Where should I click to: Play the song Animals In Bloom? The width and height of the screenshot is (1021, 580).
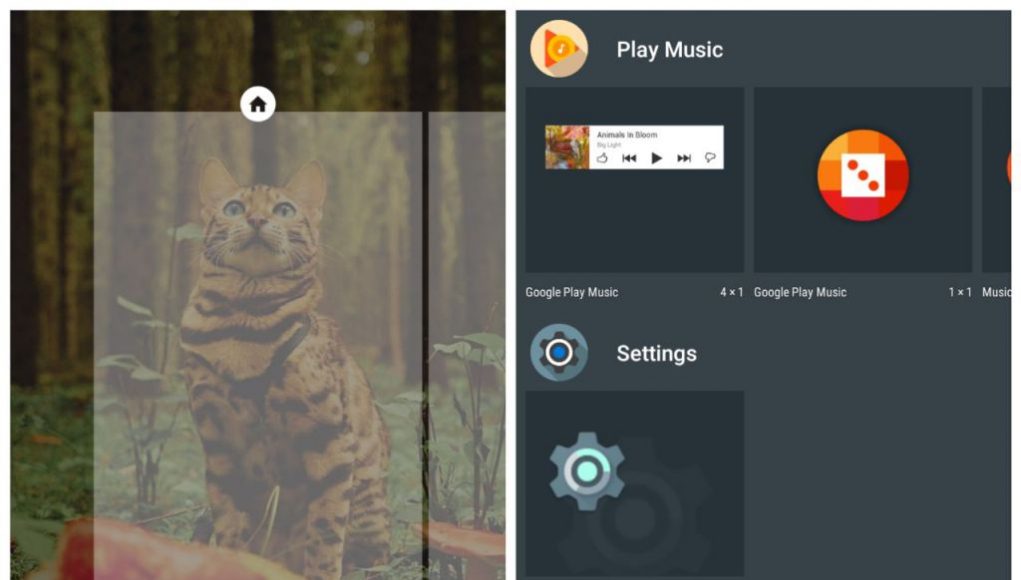[x=656, y=158]
